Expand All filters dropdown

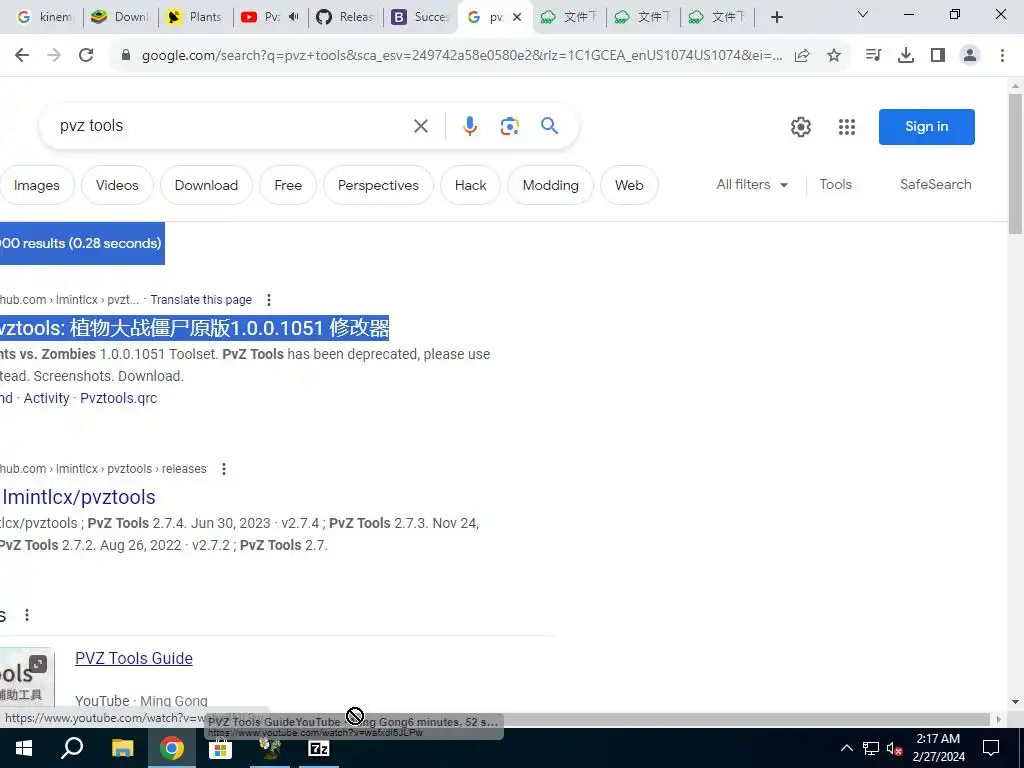click(752, 185)
